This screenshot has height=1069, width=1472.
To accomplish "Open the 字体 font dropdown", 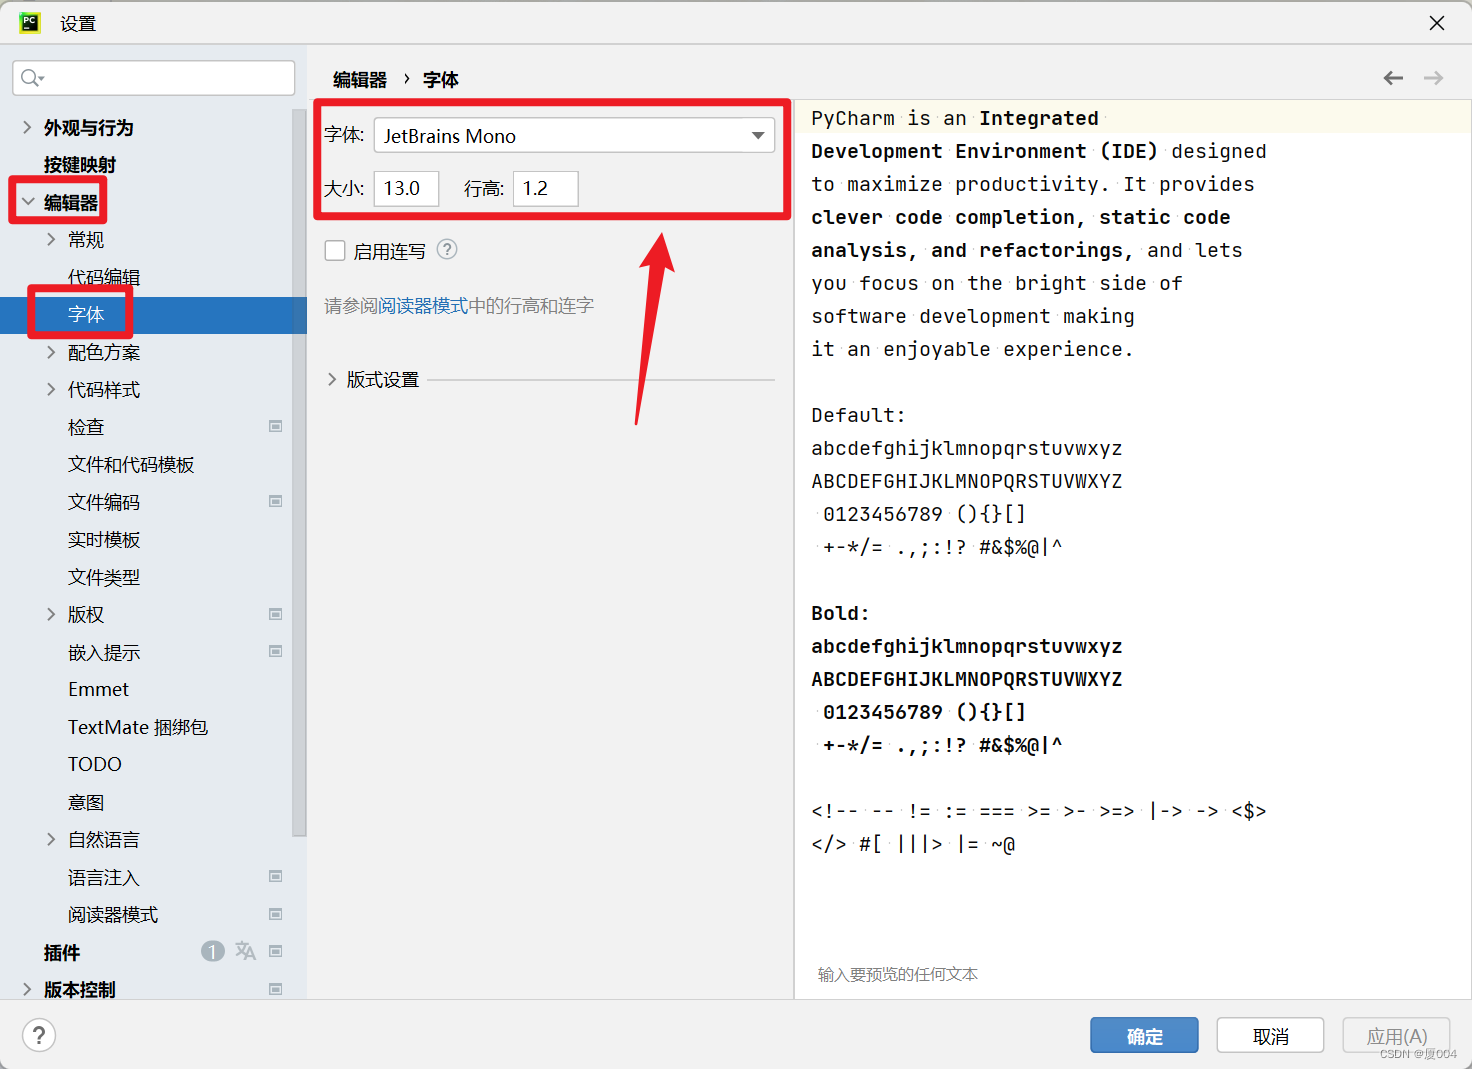I will 574,135.
